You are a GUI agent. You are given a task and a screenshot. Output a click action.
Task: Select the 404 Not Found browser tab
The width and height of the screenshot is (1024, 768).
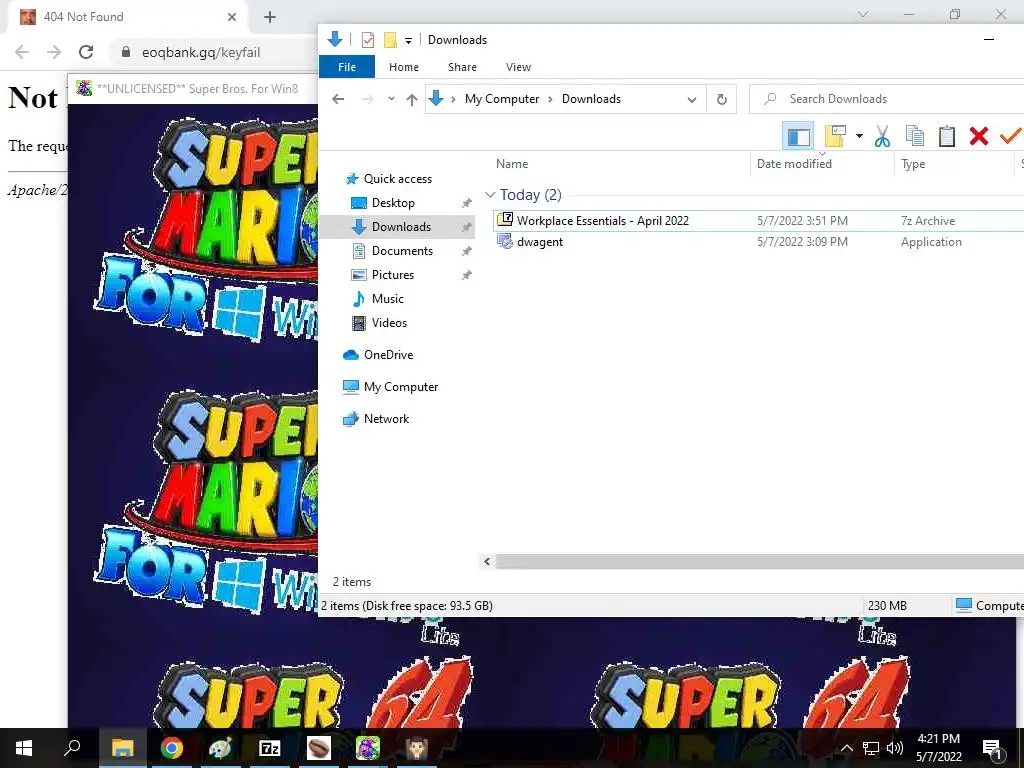[x=127, y=17]
